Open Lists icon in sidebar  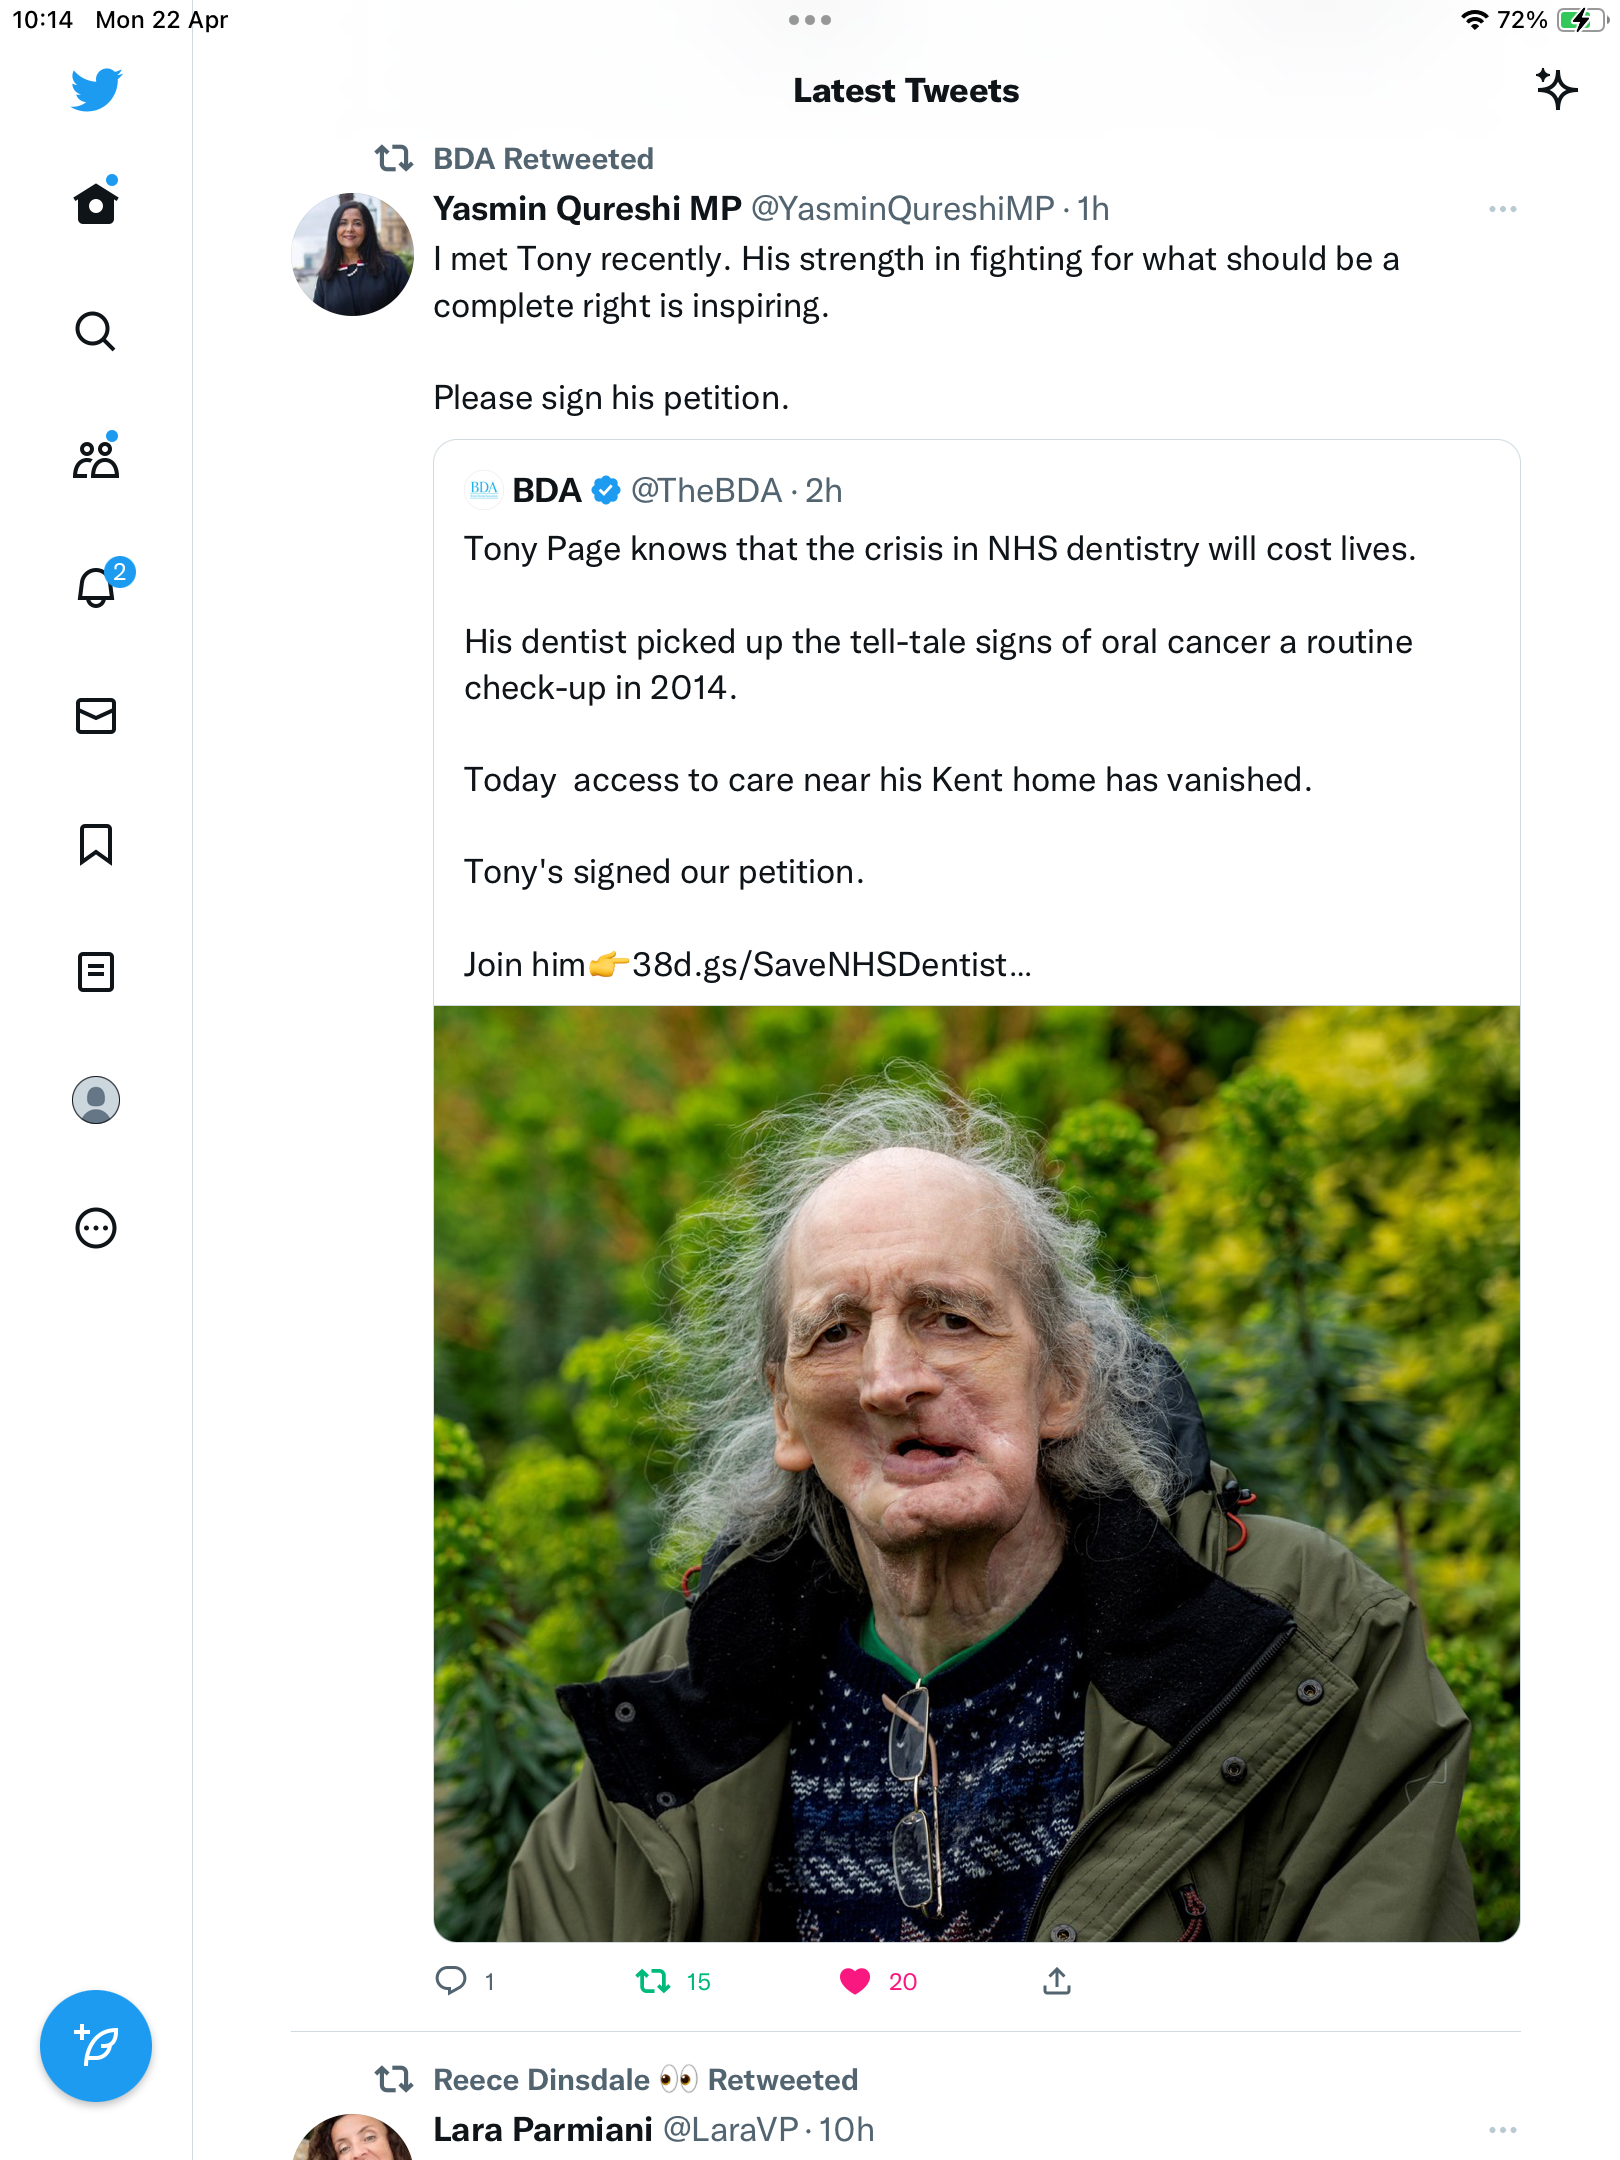[96, 972]
